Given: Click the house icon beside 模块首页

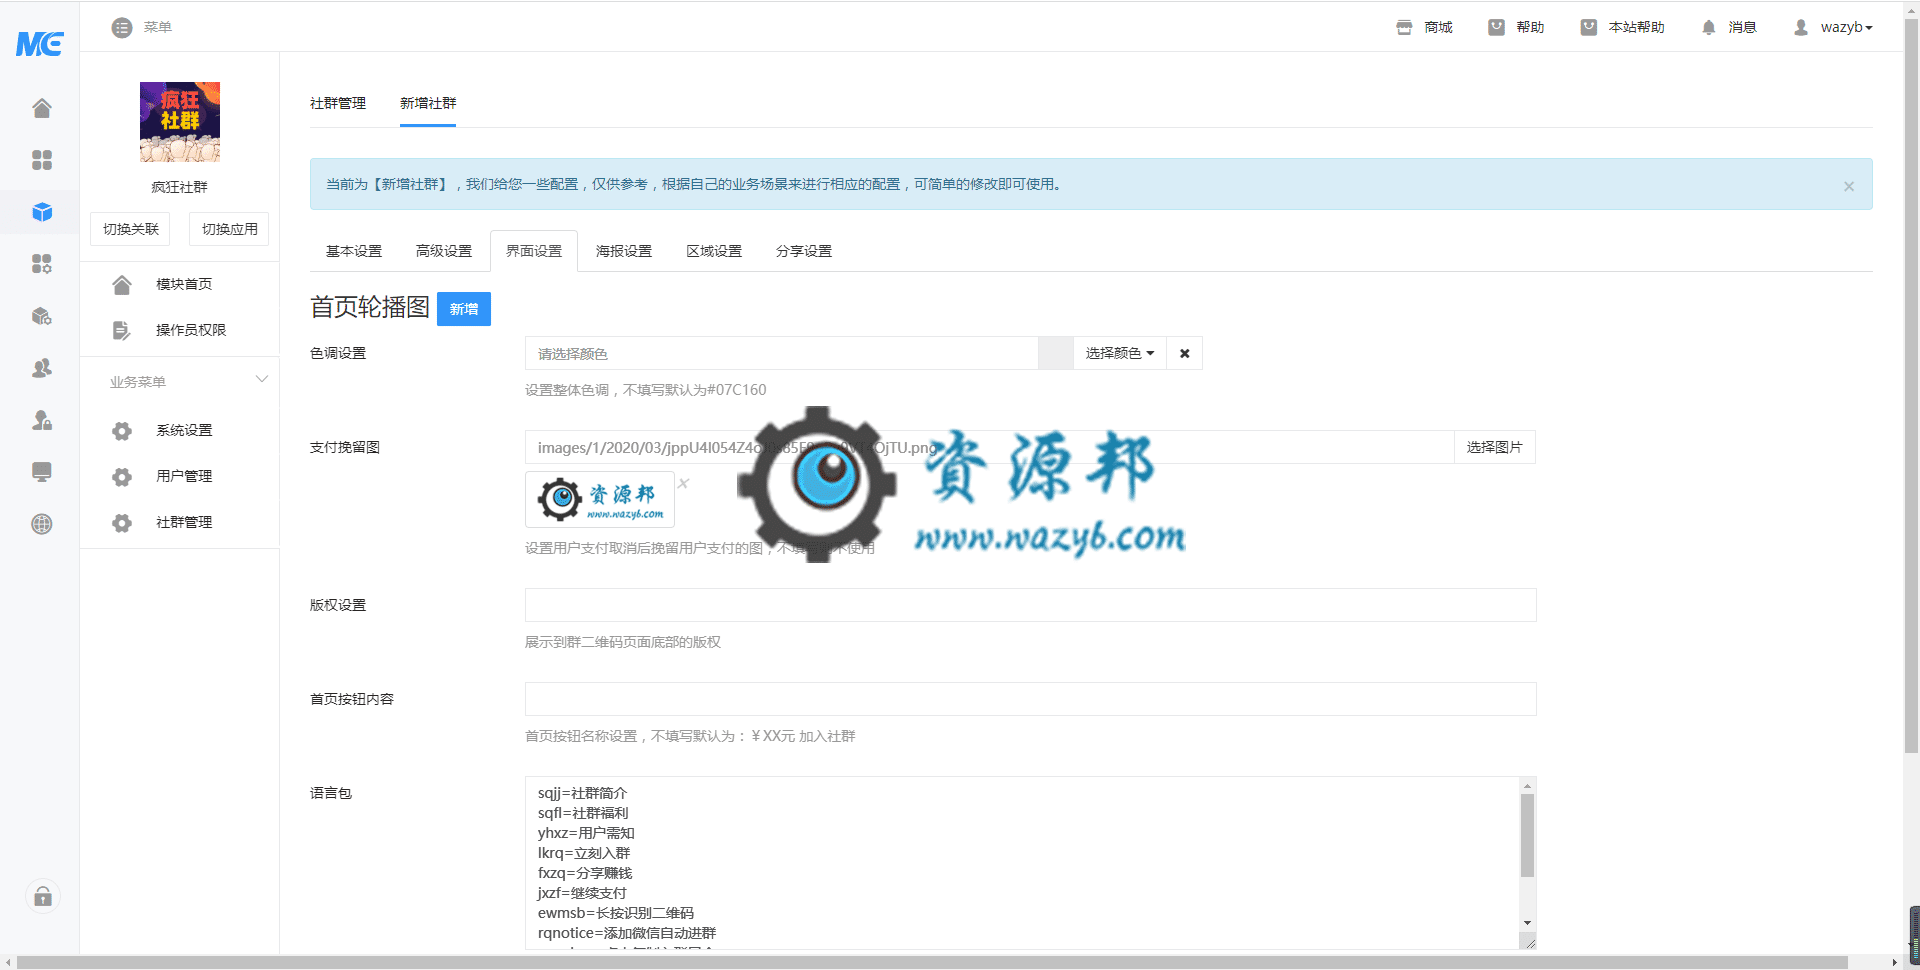Looking at the screenshot, I should coord(122,285).
